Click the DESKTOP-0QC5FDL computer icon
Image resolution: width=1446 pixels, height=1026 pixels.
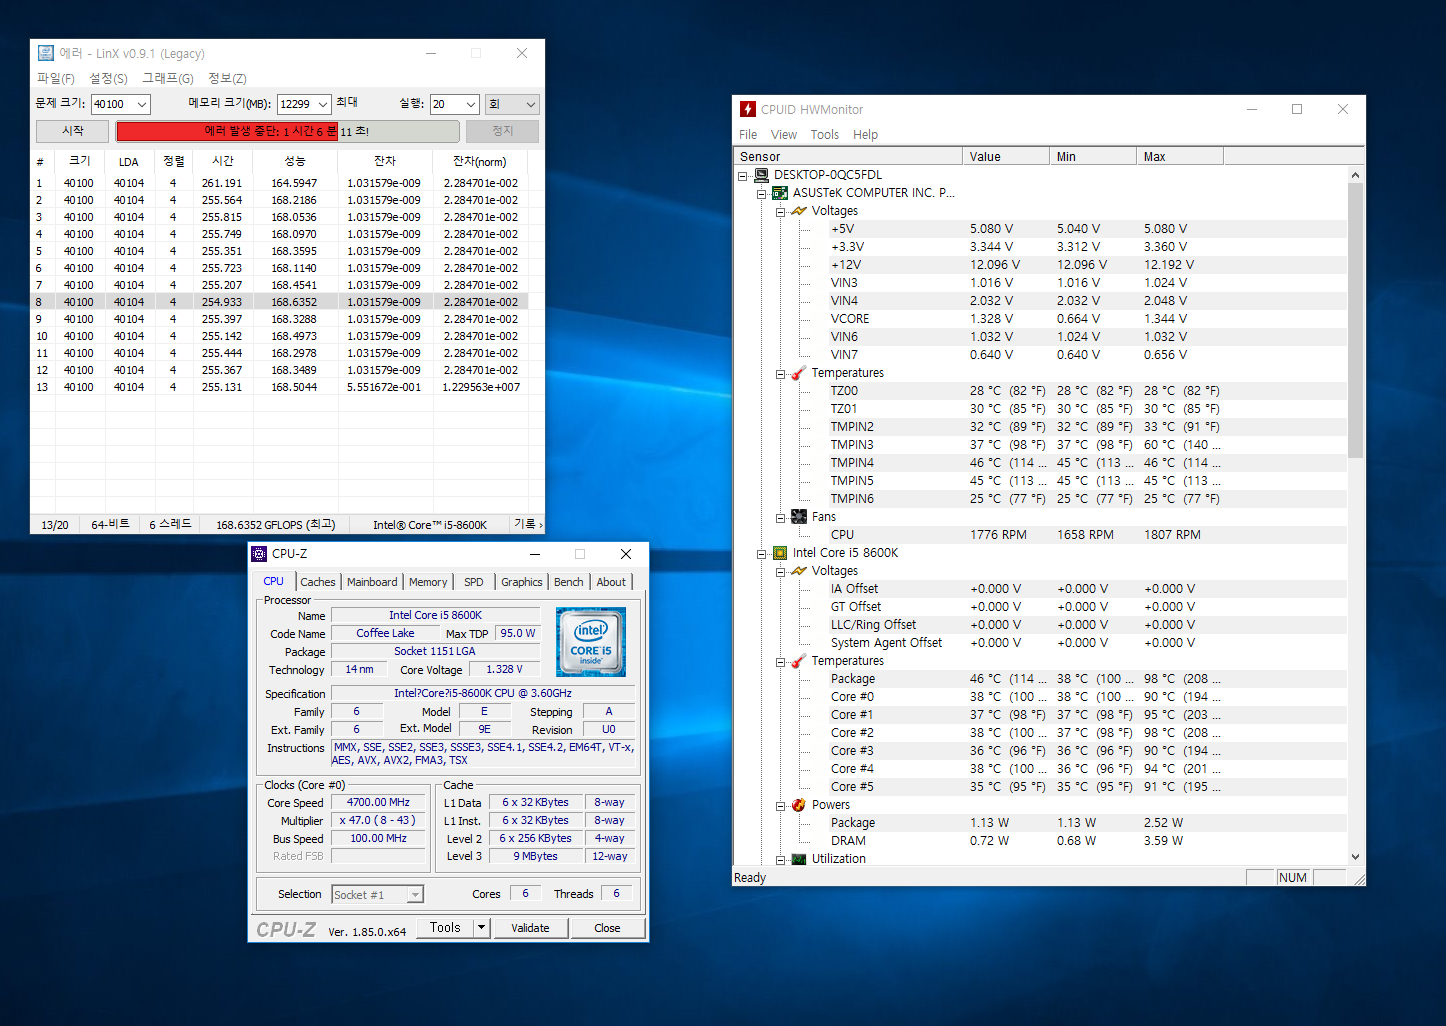pyautogui.click(x=761, y=175)
